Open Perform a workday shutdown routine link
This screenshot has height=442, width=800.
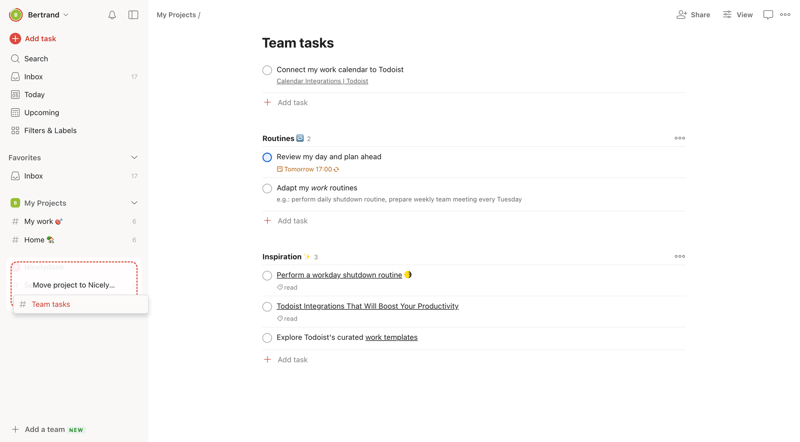(339, 275)
